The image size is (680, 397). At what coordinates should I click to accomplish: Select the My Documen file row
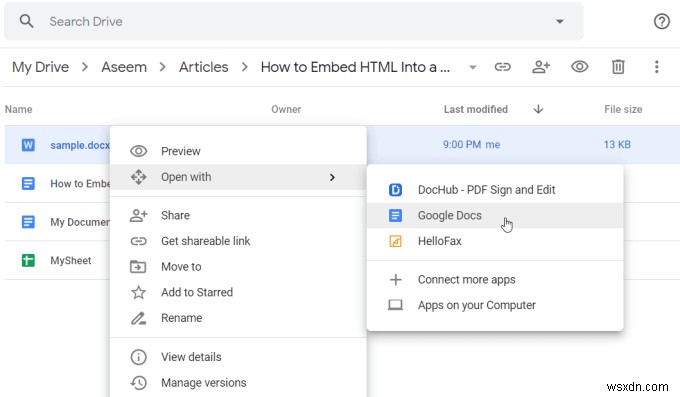pos(57,222)
